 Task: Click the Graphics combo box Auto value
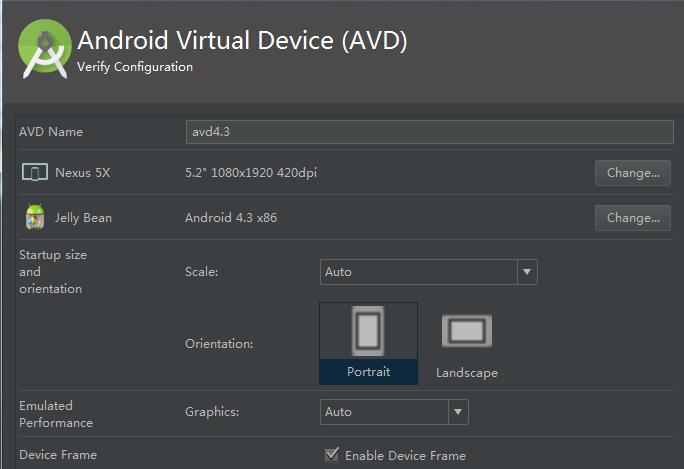(384, 411)
